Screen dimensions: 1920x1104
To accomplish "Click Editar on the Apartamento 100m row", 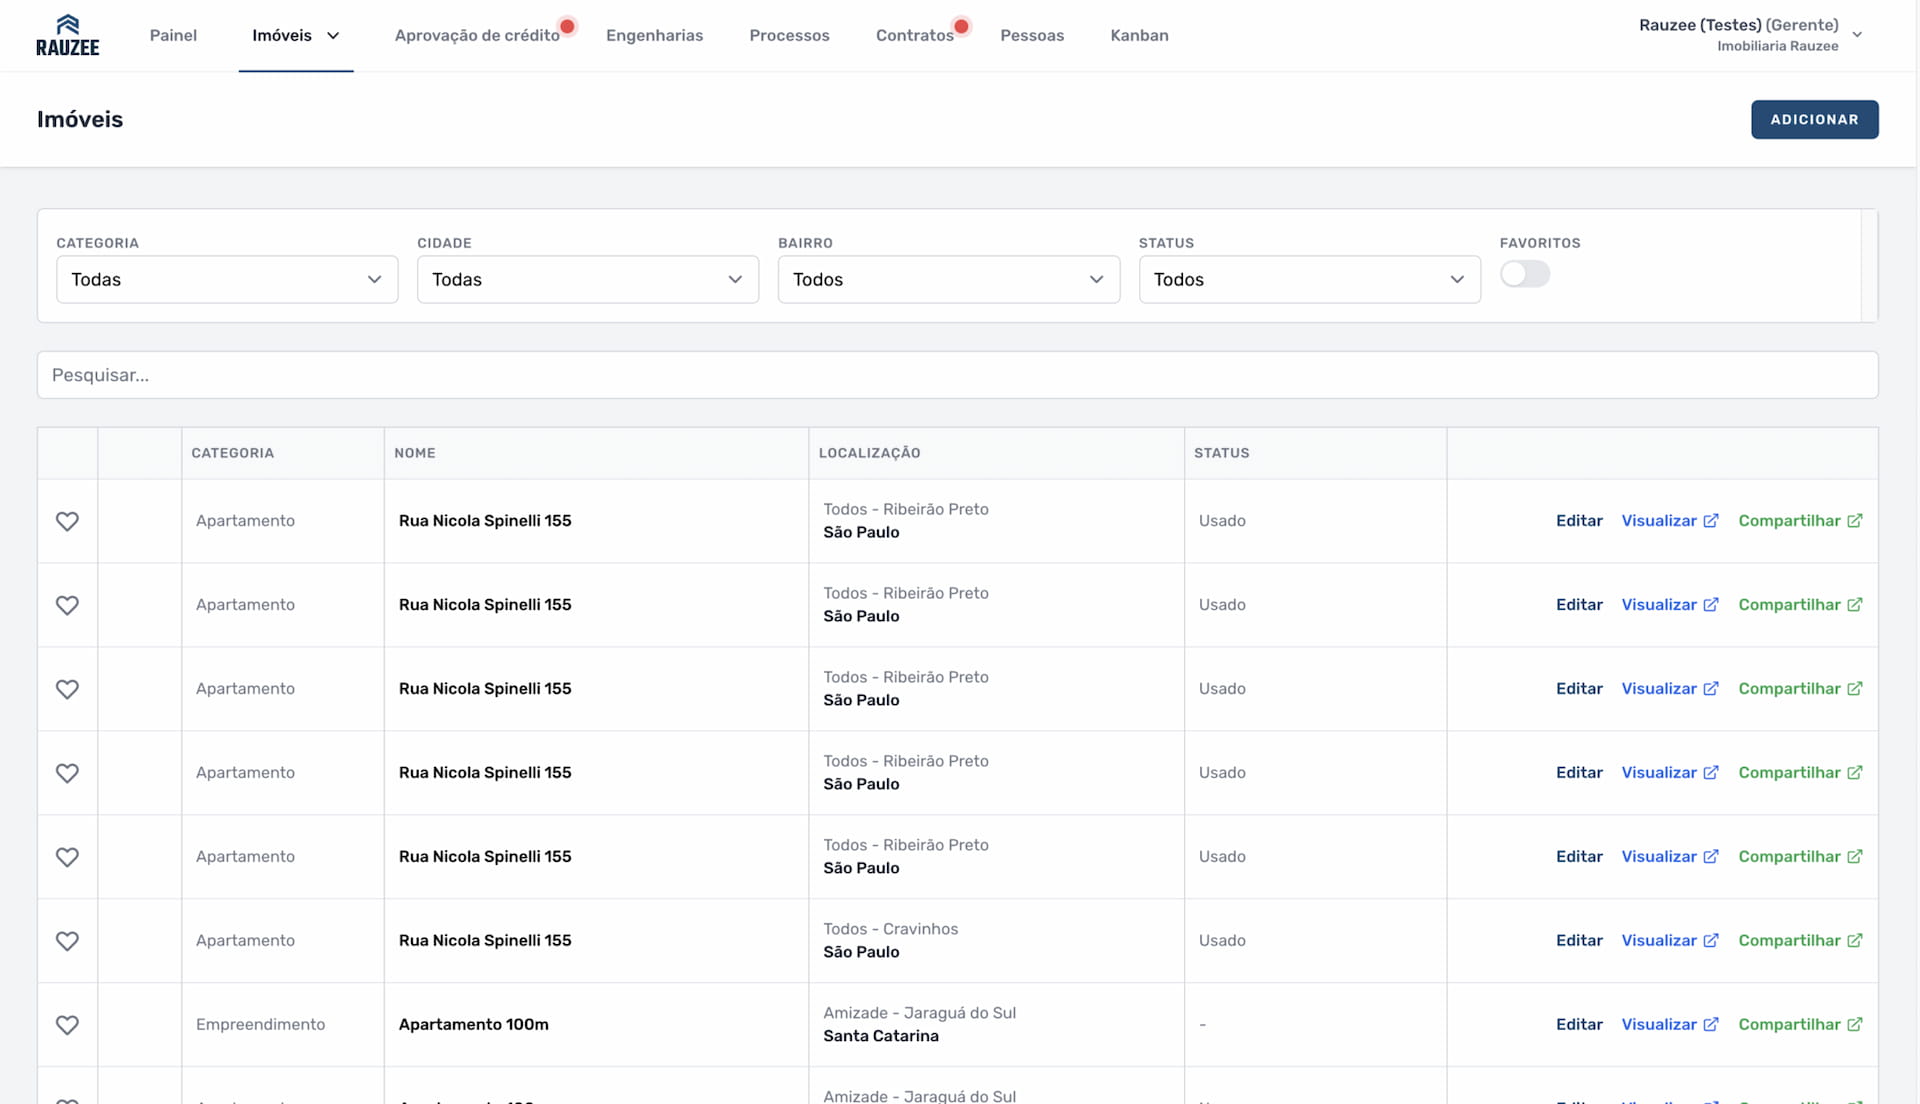I will click(1579, 1024).
